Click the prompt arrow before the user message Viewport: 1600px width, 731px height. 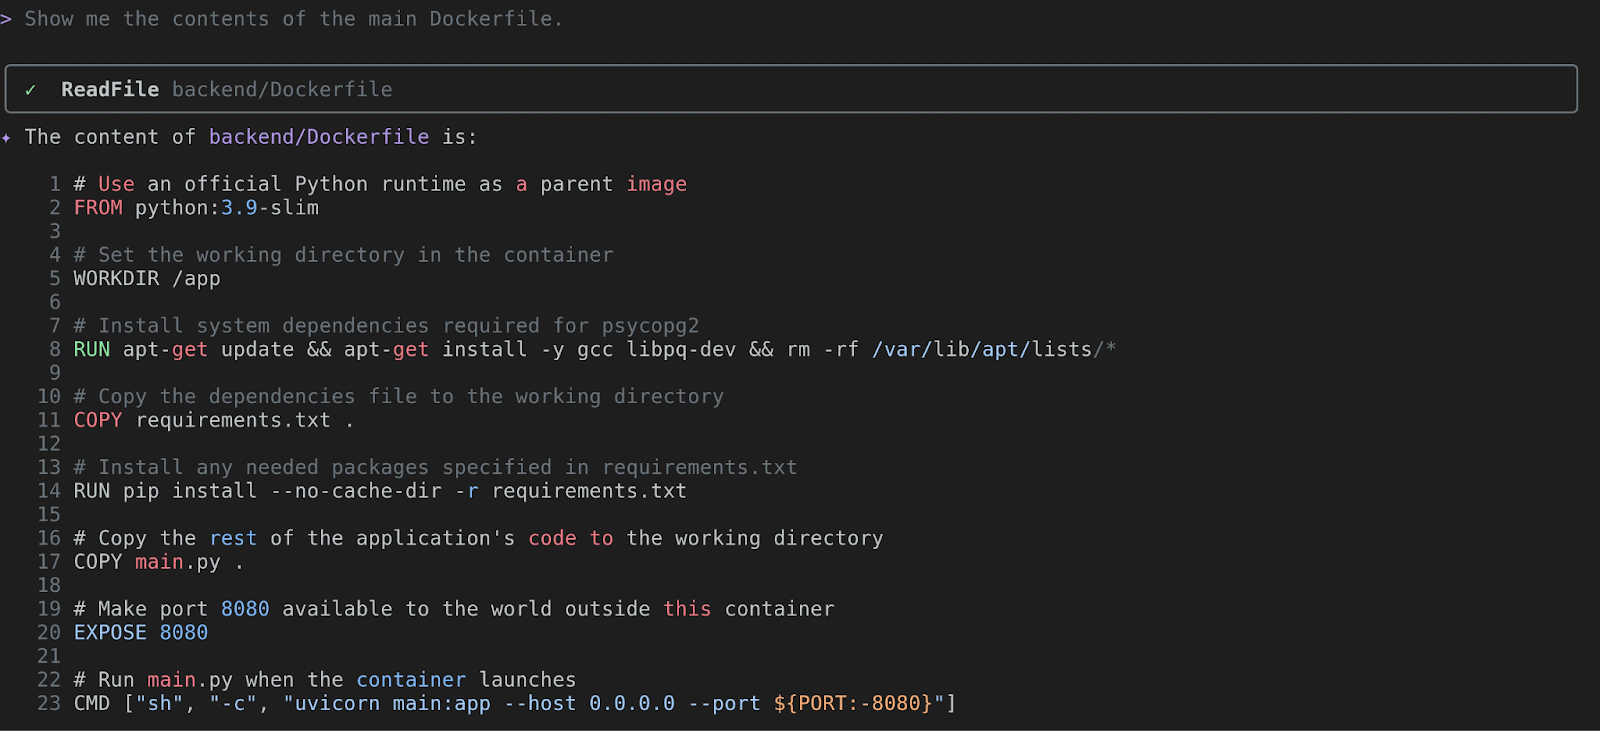[6, 19]
